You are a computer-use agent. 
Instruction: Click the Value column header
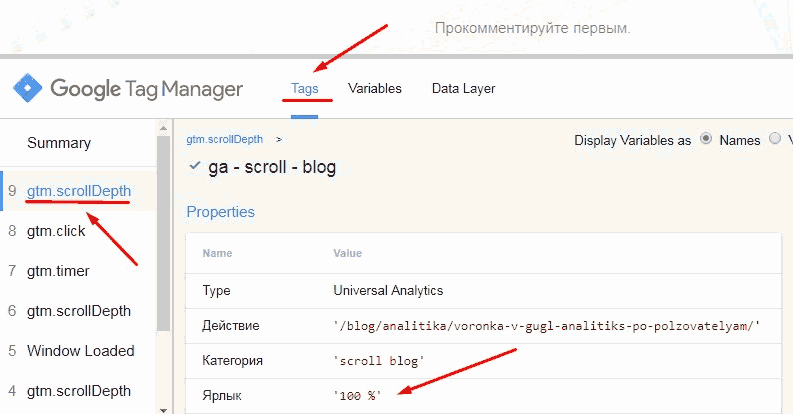pyautogui.click(x=347, y=253)
